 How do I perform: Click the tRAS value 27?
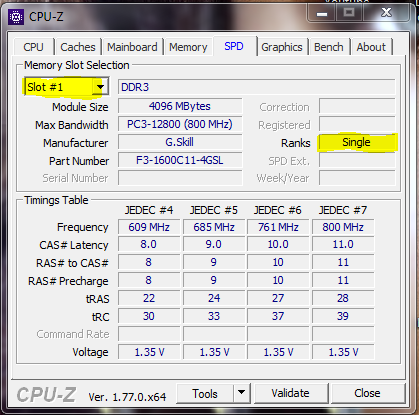pos(278,298)
